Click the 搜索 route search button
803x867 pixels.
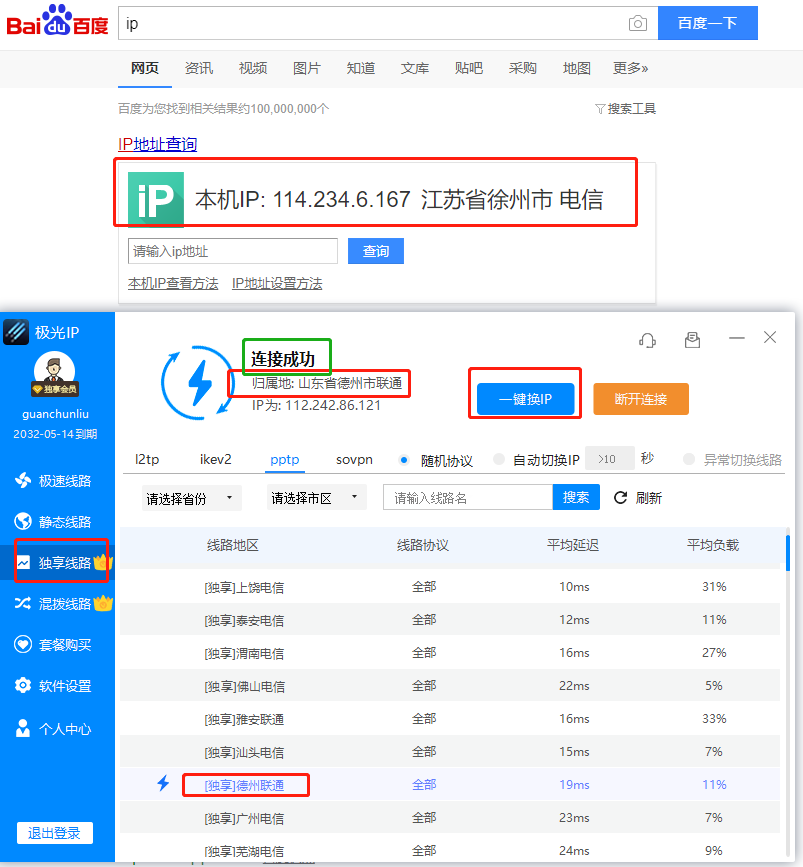coord(576,497)
